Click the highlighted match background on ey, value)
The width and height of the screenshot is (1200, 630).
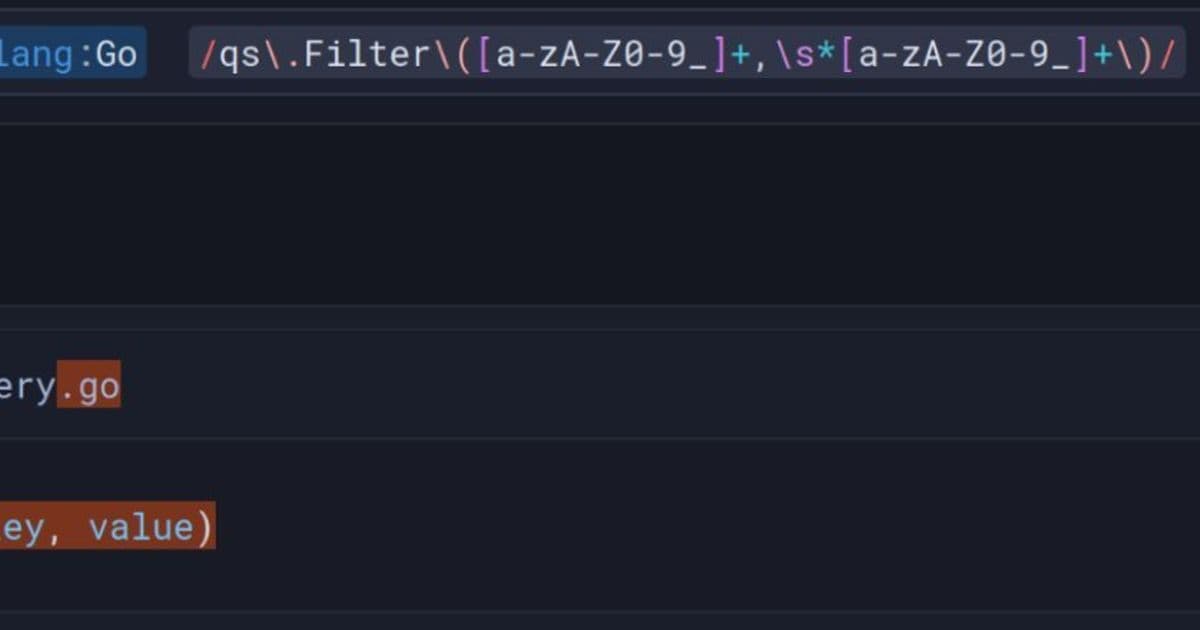(110, 527)
